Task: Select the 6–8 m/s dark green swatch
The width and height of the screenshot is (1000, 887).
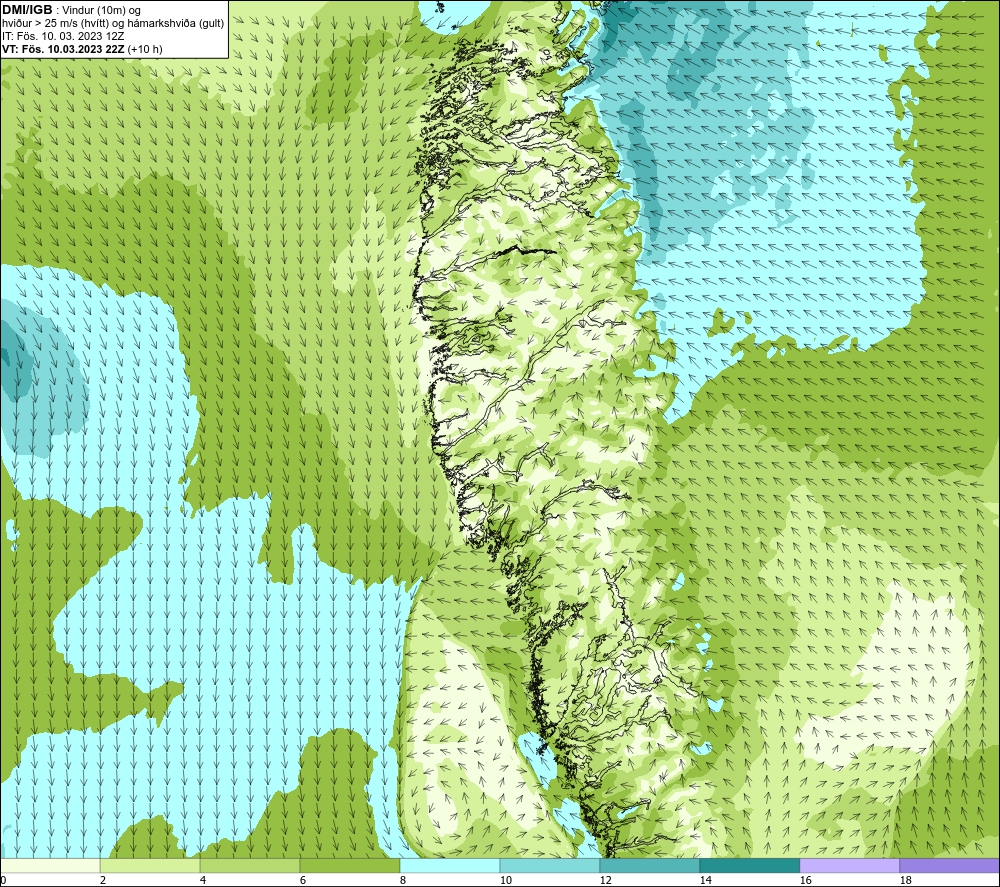Action: click(350, 865)
